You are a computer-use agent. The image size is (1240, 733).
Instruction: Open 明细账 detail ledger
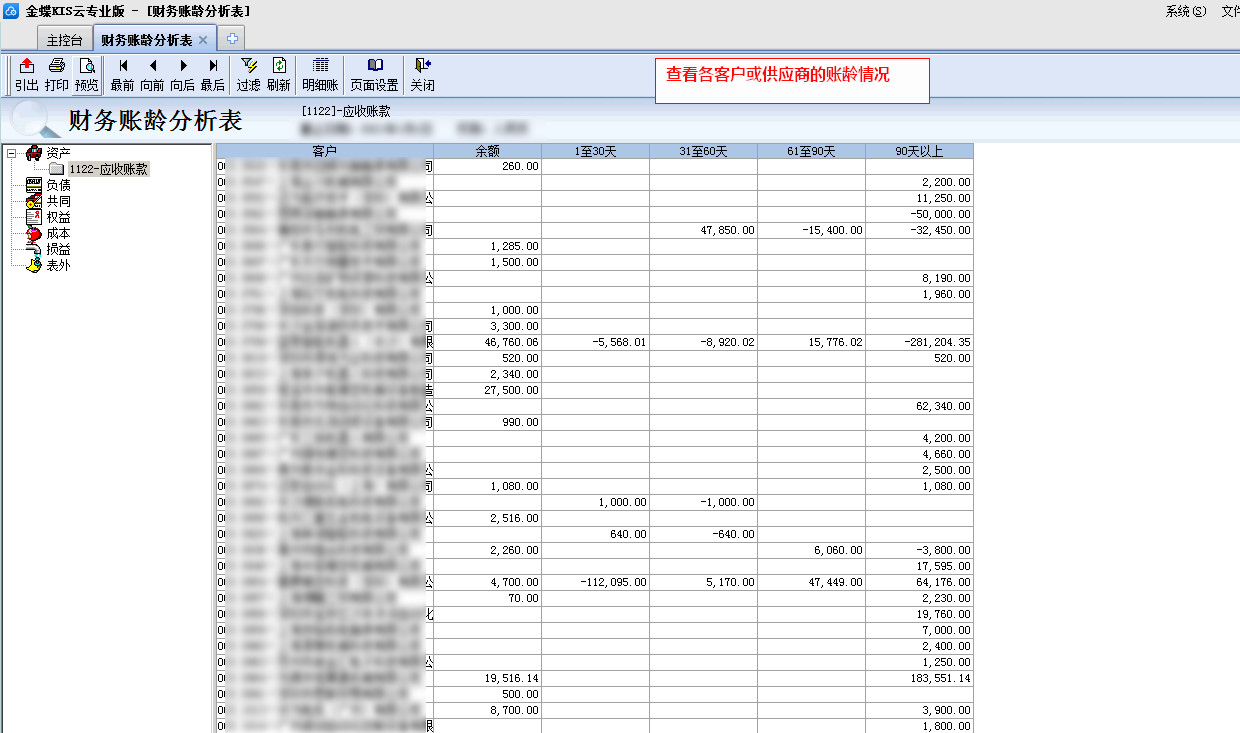tap(320, 74)
